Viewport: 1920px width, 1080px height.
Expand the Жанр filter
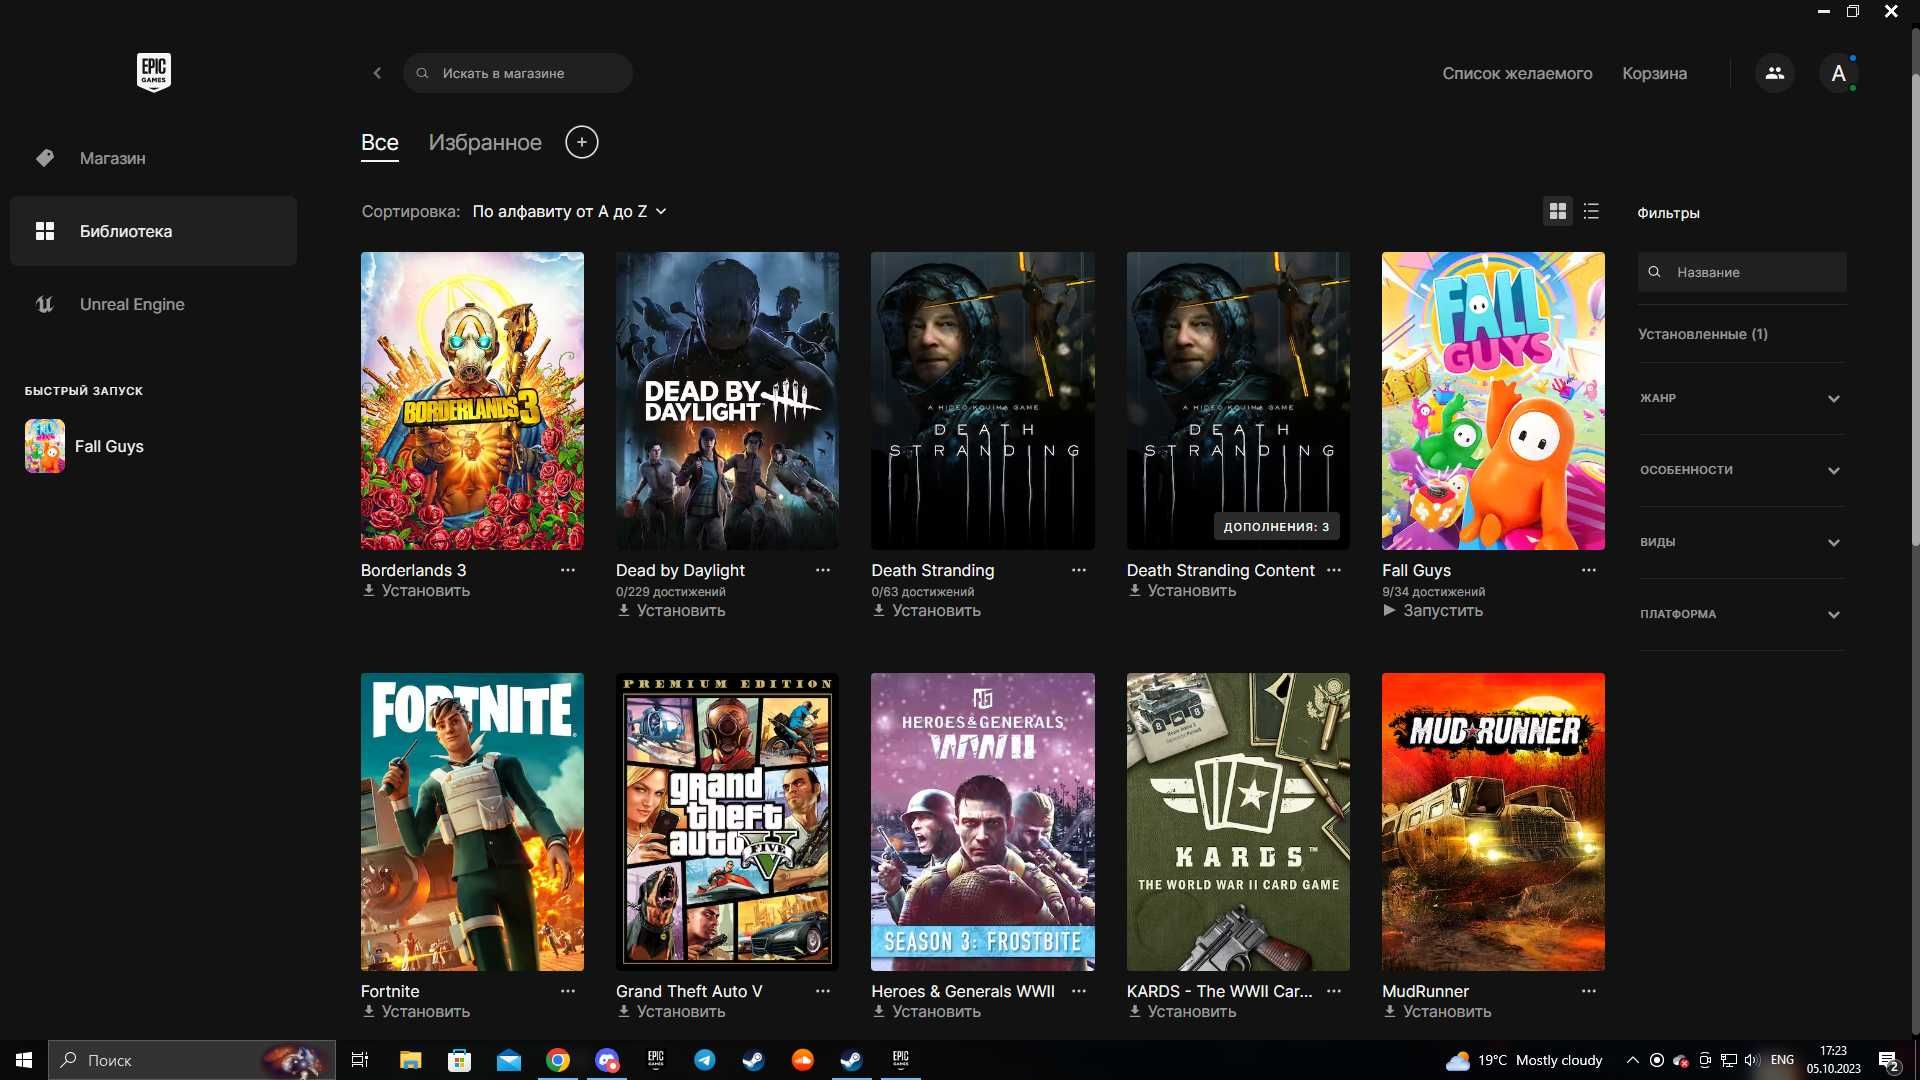coord(1740,398)
